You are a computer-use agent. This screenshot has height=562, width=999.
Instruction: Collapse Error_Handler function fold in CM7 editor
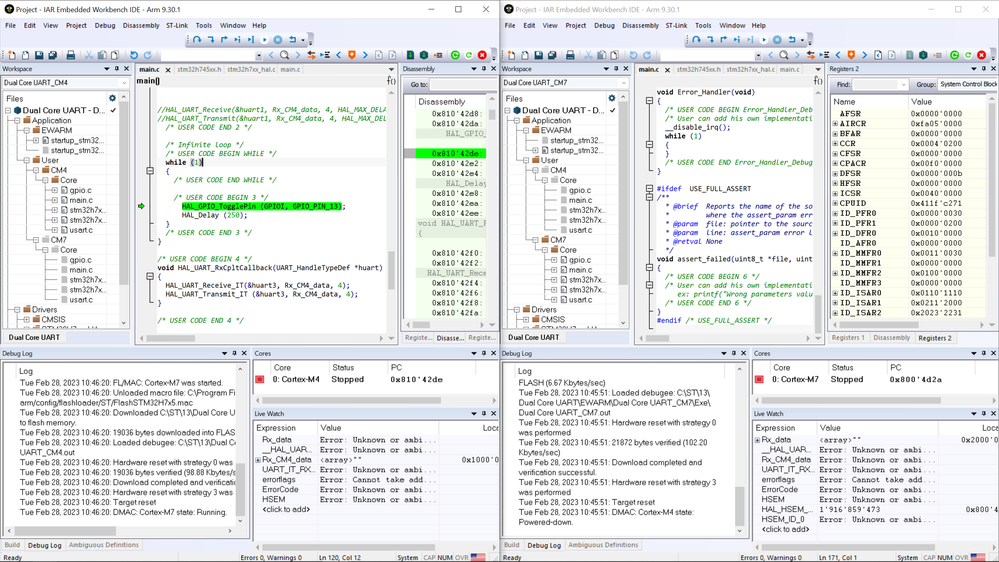[649, 101]
